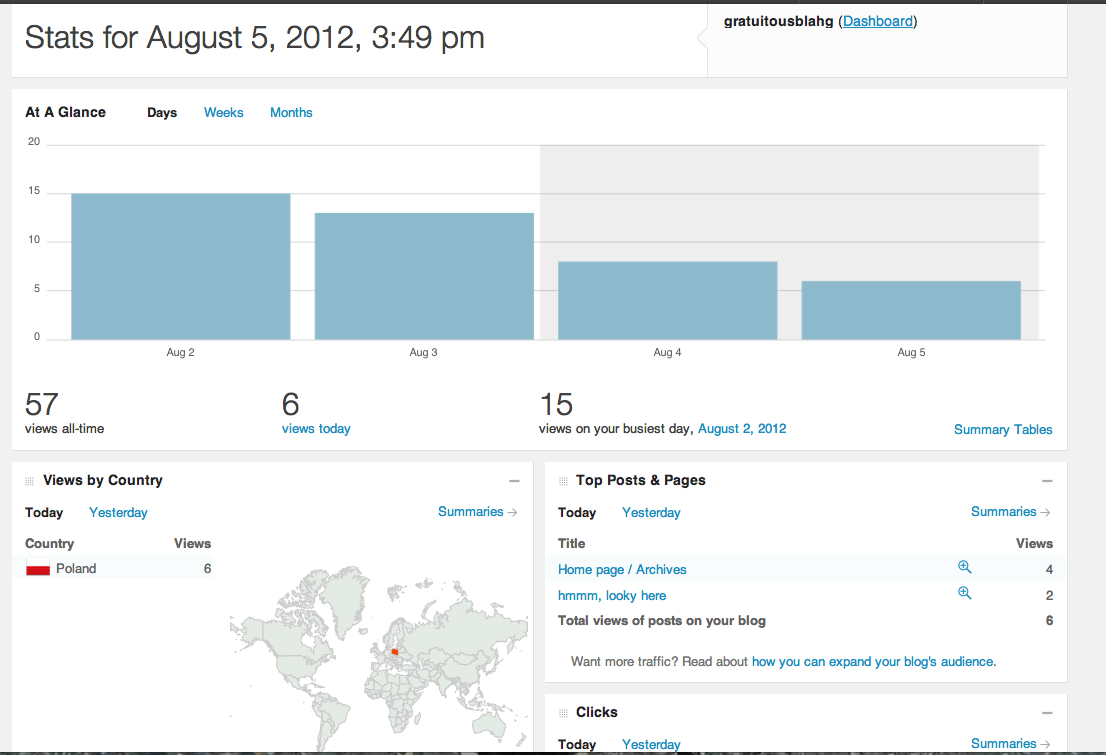Image resolution: width=1106 pixels, height=755 pixels.
Task: Click the Aug 2 bar in chart
Action: [181, 266]
